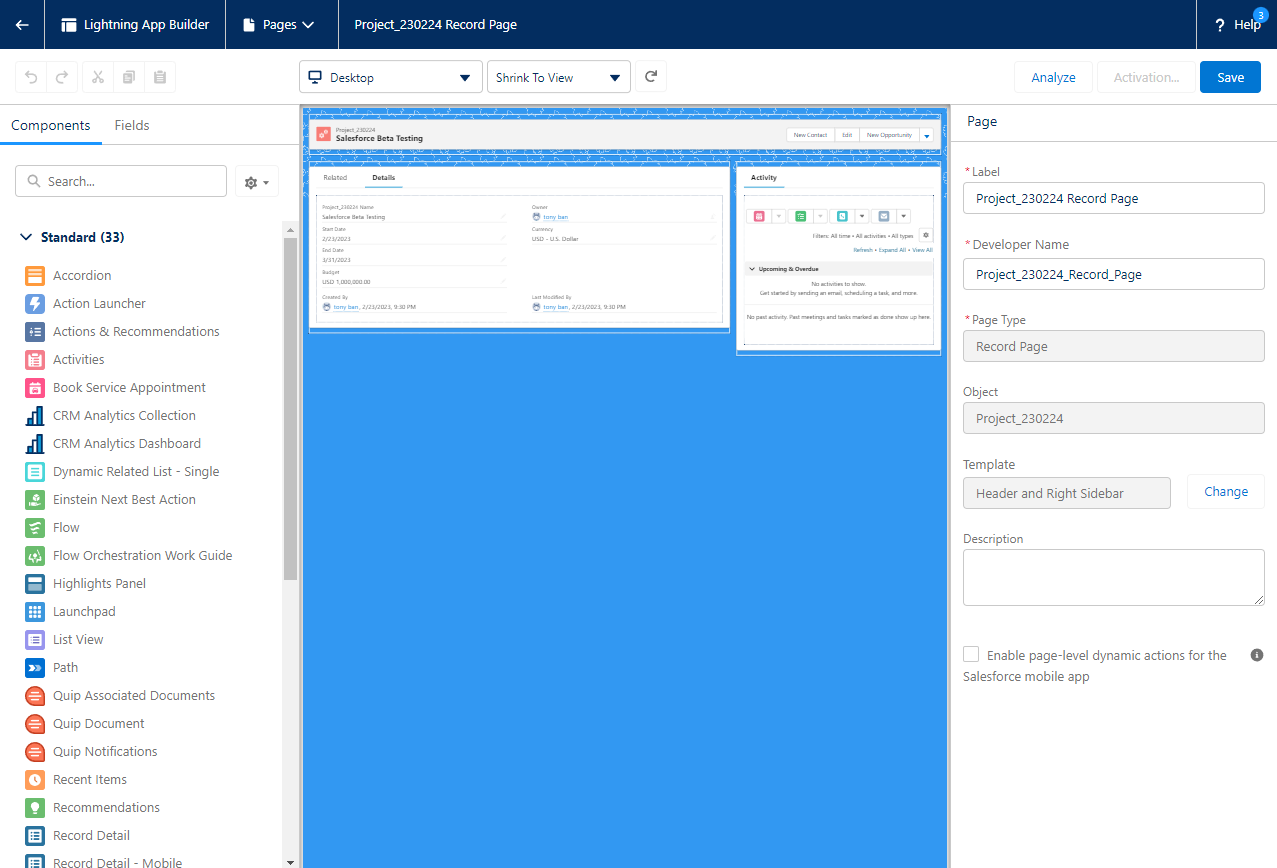Open dropdown arrow next to Email icon
The height and width of the screenshot is (868, 1277).
point(903,216)
